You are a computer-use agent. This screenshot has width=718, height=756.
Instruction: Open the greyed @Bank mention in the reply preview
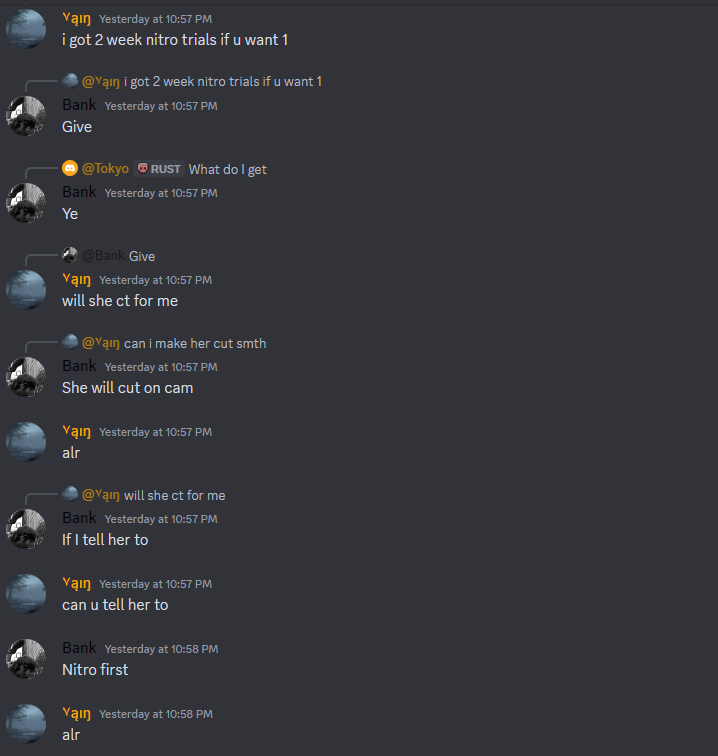[103, 256]
